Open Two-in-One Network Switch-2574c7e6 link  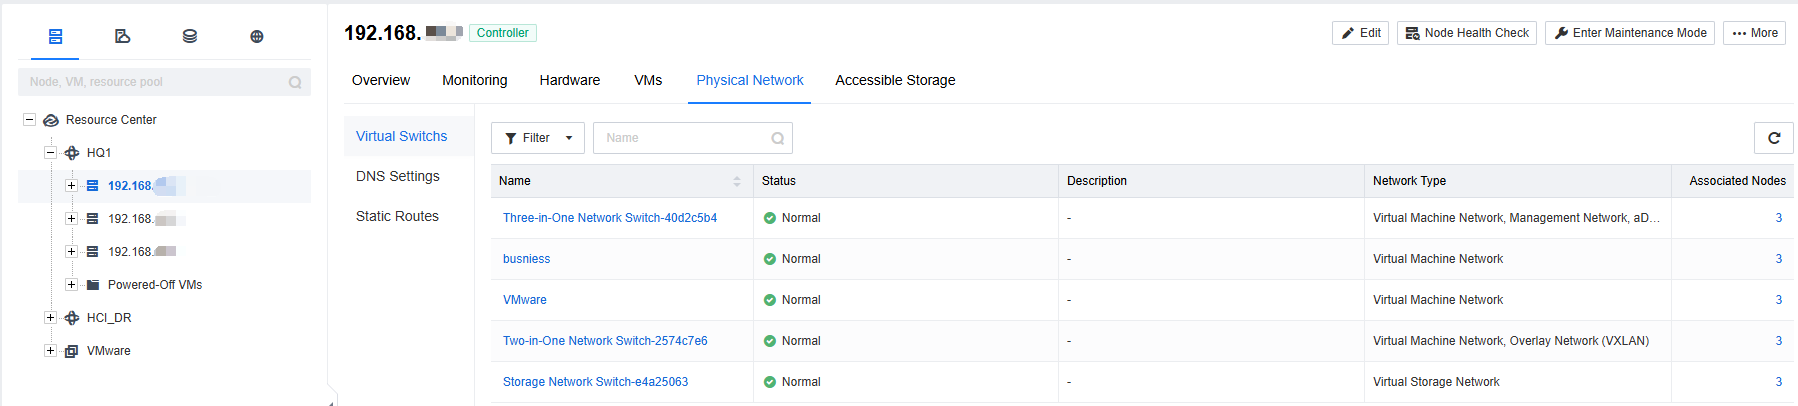click(605, 341)
